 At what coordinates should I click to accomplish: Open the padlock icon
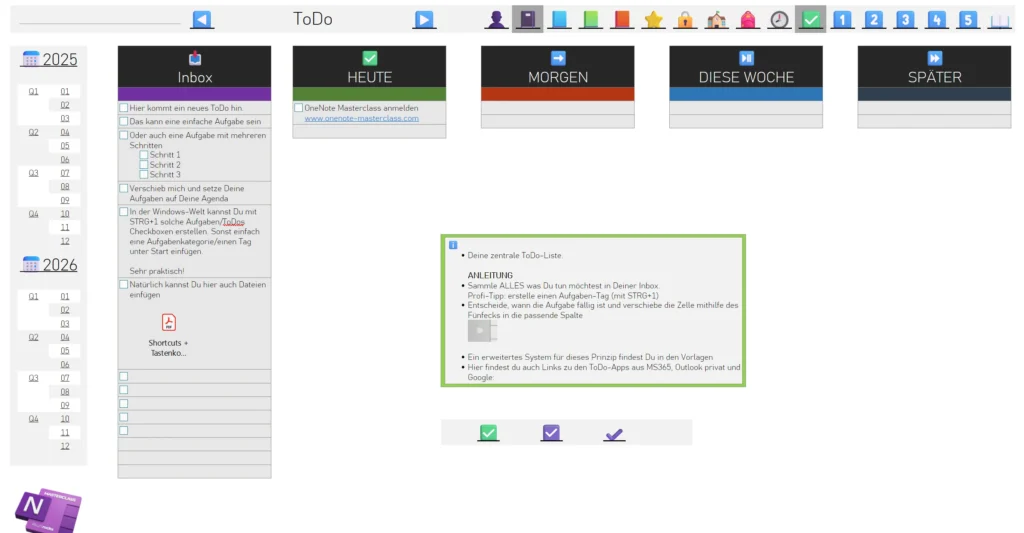685,20
